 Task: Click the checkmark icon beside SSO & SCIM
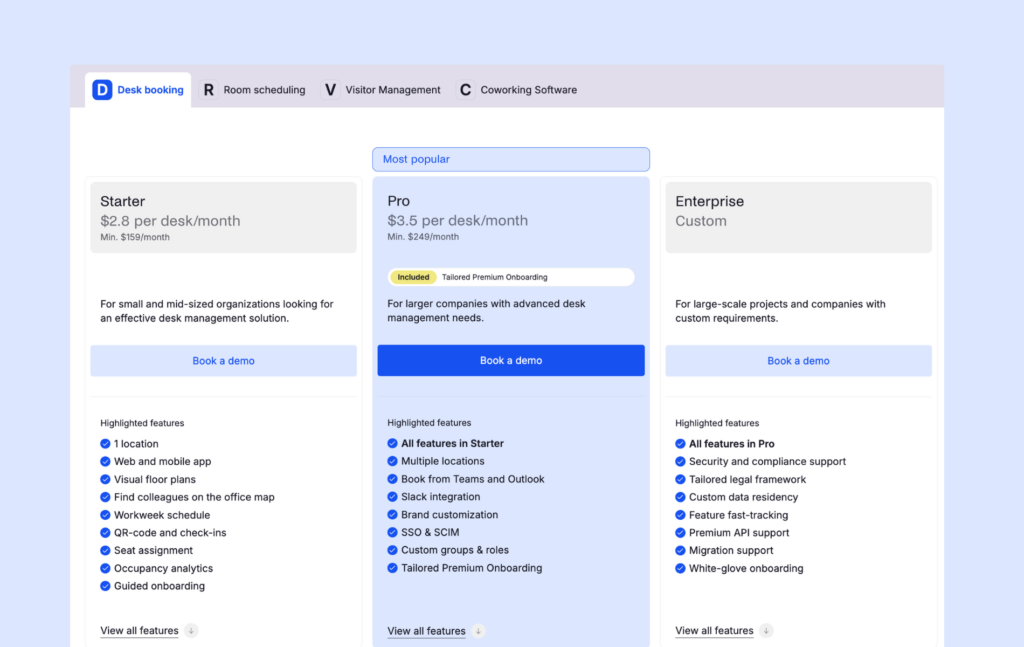coord(392,533)
